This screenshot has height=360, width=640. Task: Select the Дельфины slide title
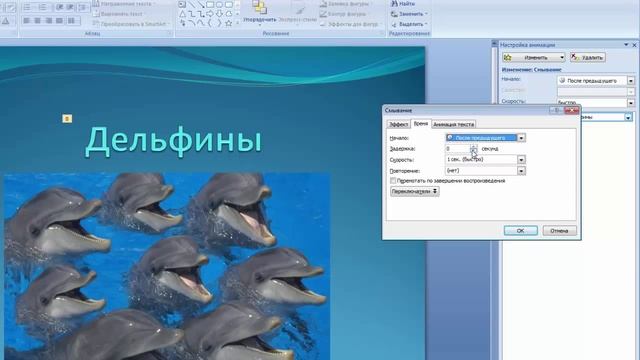pos(173,141)
